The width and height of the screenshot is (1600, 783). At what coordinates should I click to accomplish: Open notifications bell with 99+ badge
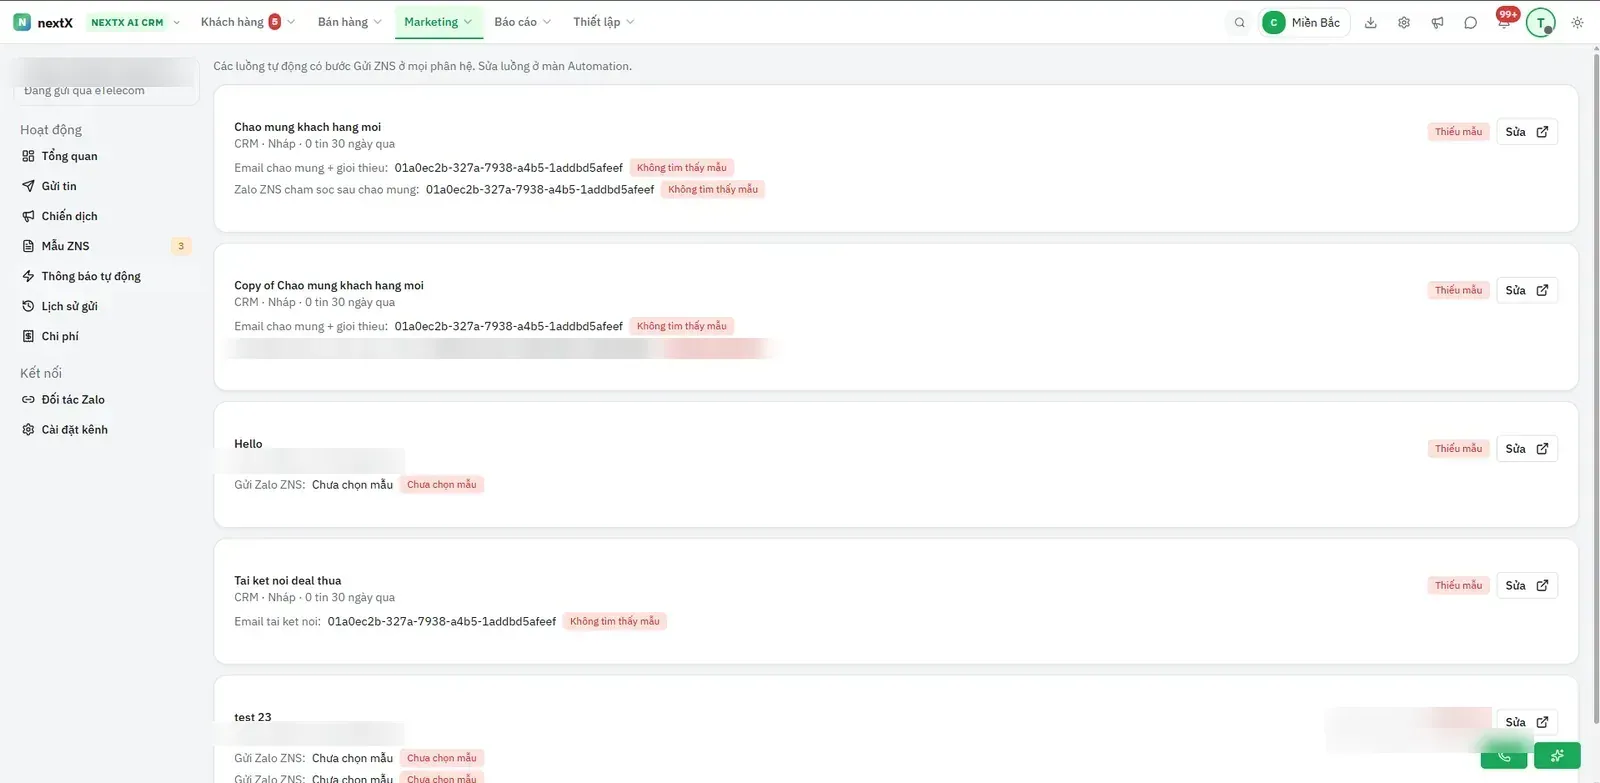tap(1504, 22)
